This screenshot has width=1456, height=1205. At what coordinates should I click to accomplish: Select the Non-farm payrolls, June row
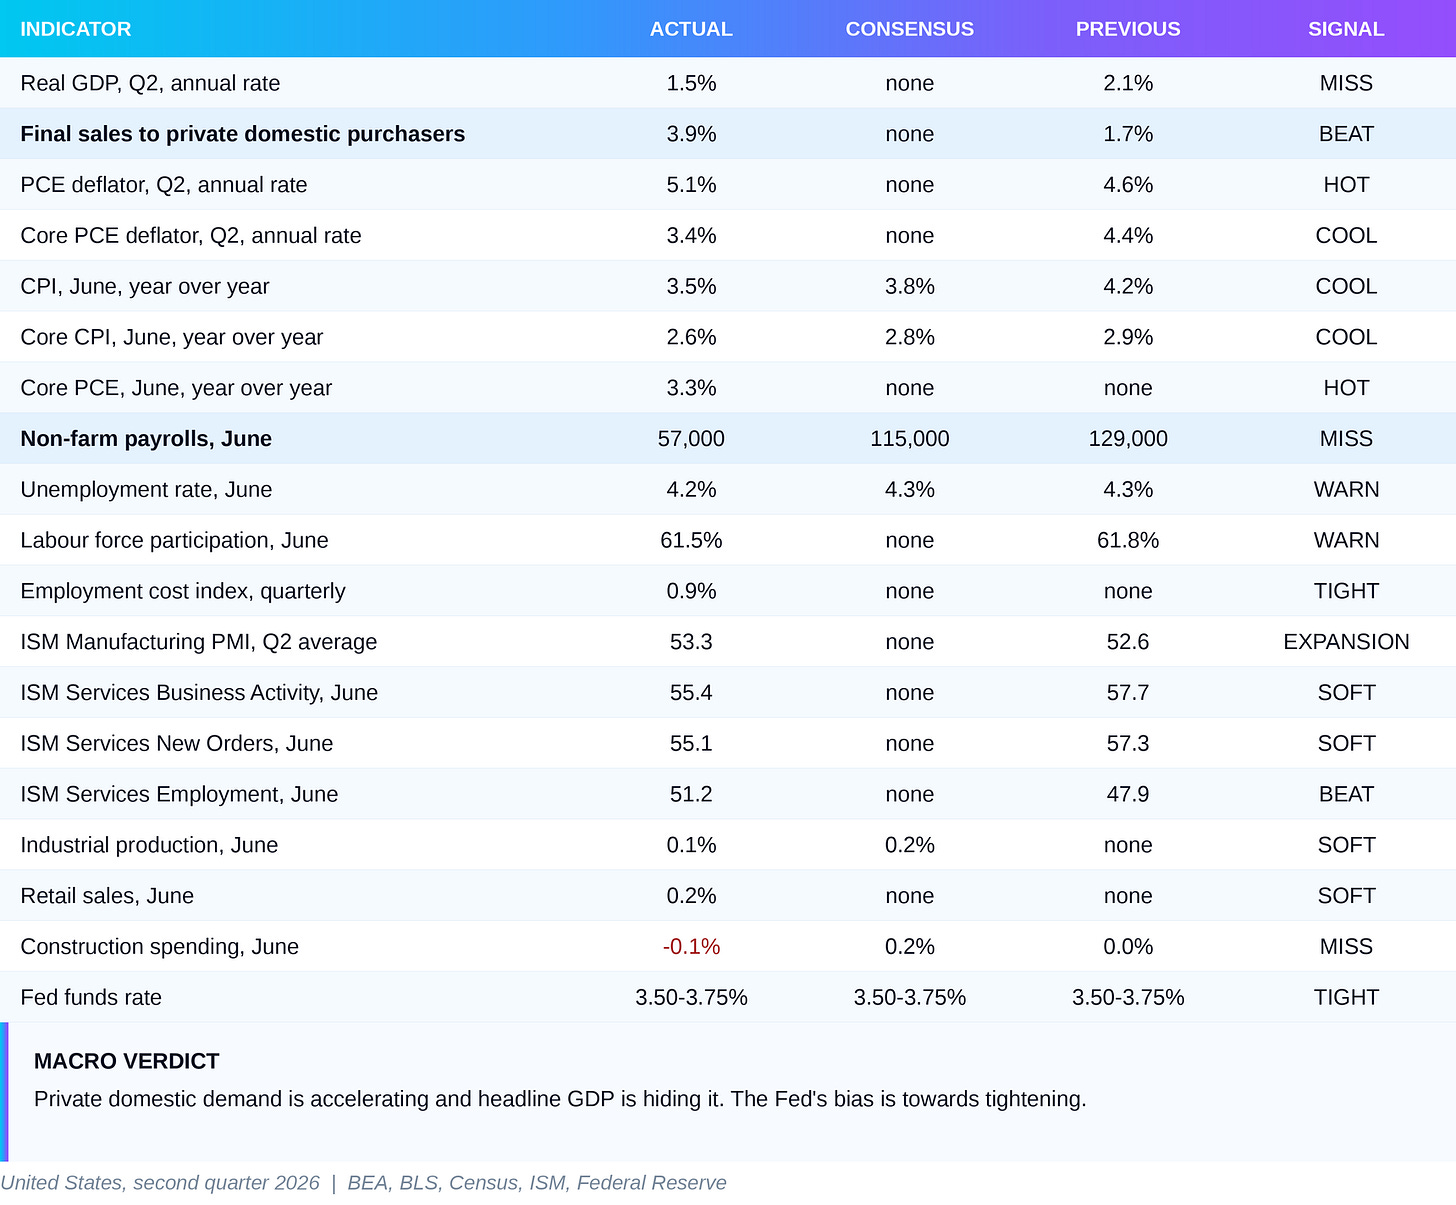(728, 439)
